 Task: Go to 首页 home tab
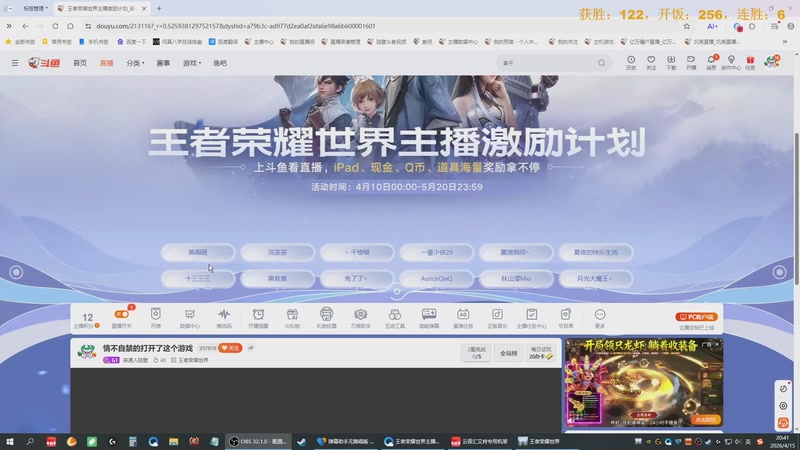coord(80,63)
